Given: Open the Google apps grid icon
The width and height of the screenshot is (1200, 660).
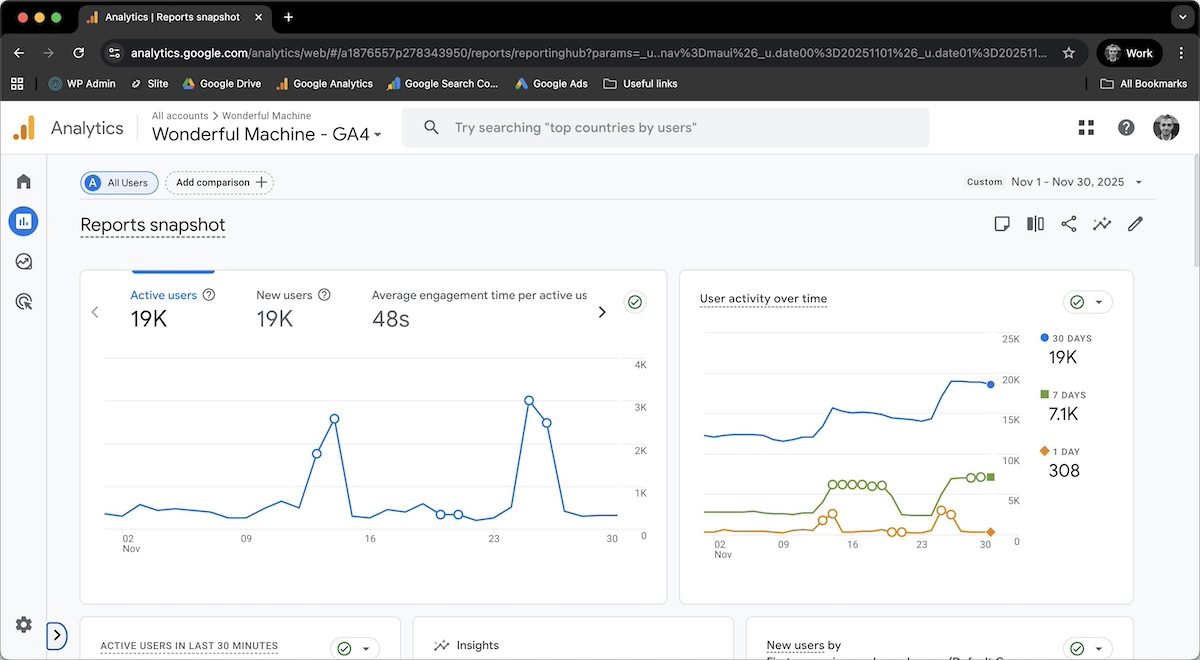Looking at the screenshot, I should click(x=1087, y=127).
